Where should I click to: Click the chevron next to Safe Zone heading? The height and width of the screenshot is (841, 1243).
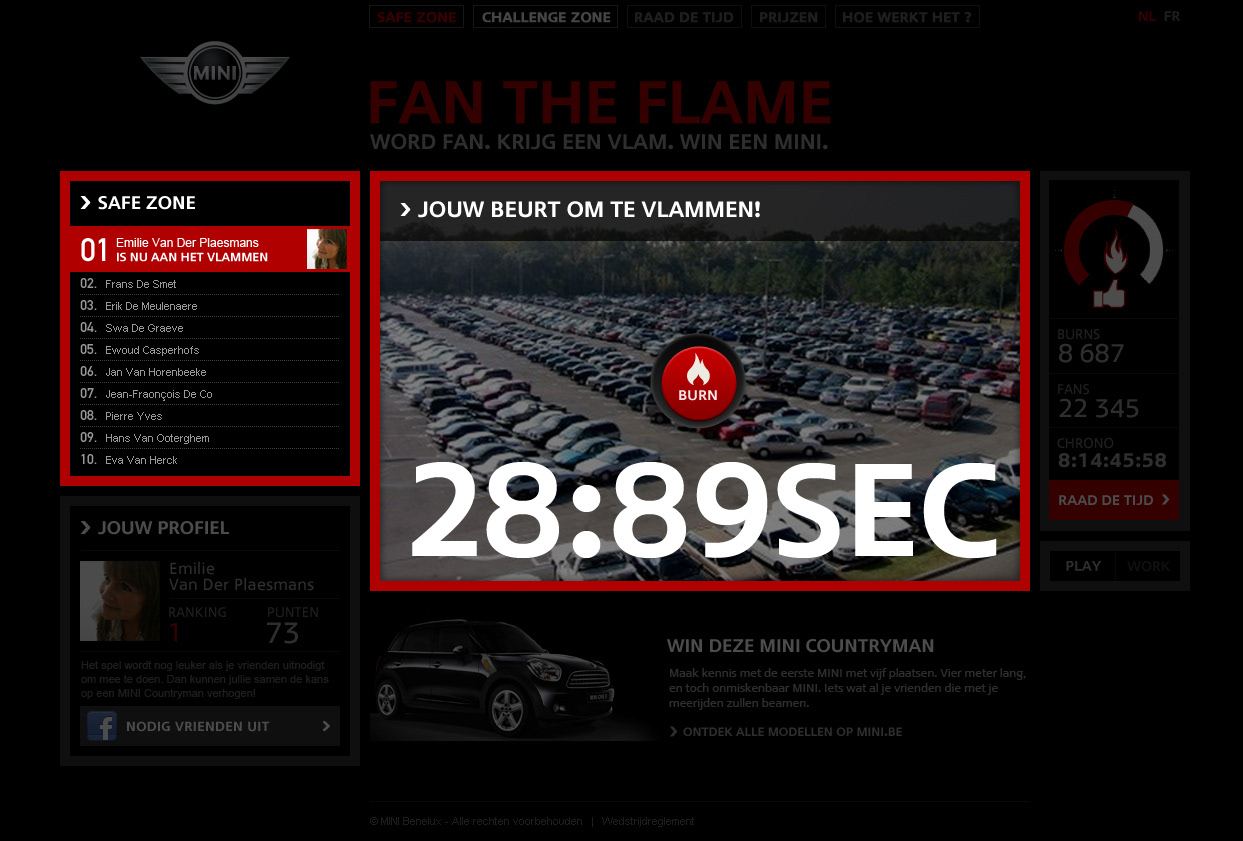click(x=86, y=203)
